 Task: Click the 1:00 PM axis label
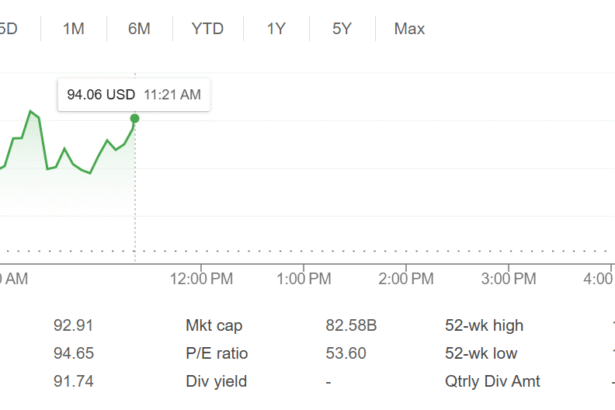304,277
